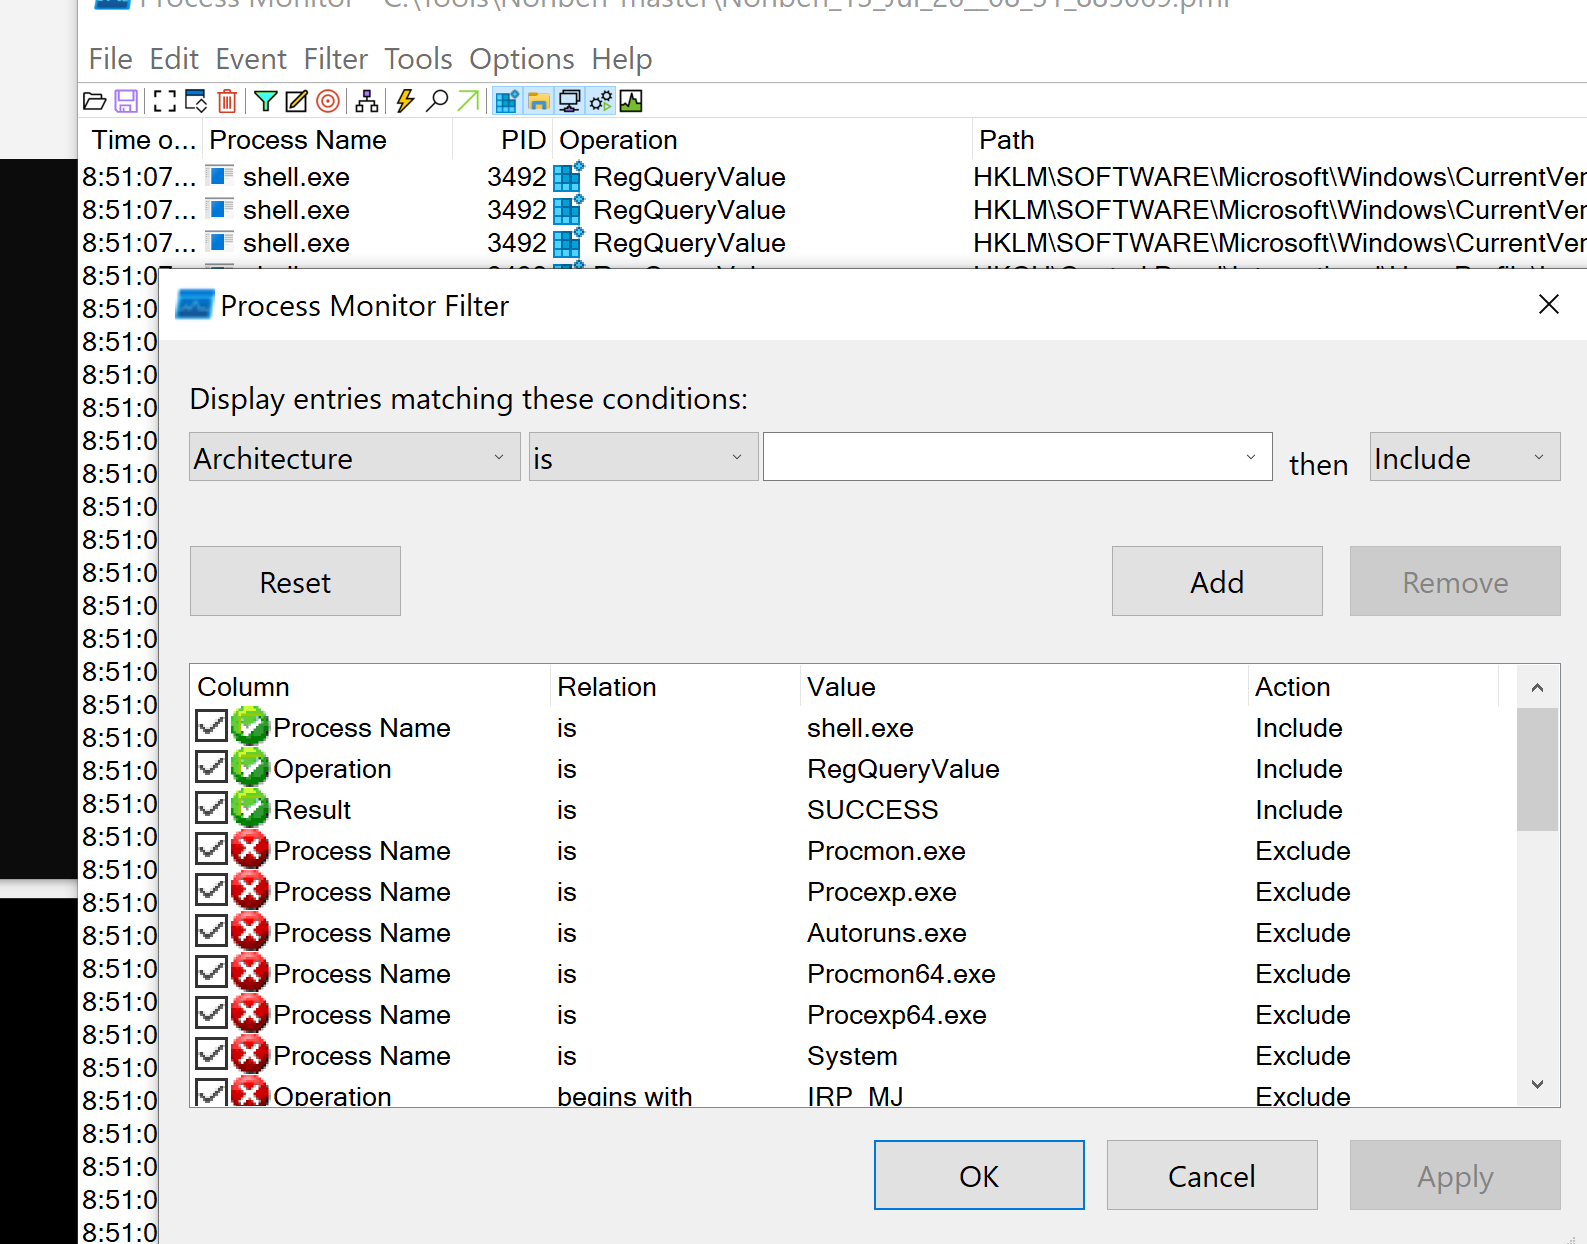Click the Column header in filter list

click(370, 687)
